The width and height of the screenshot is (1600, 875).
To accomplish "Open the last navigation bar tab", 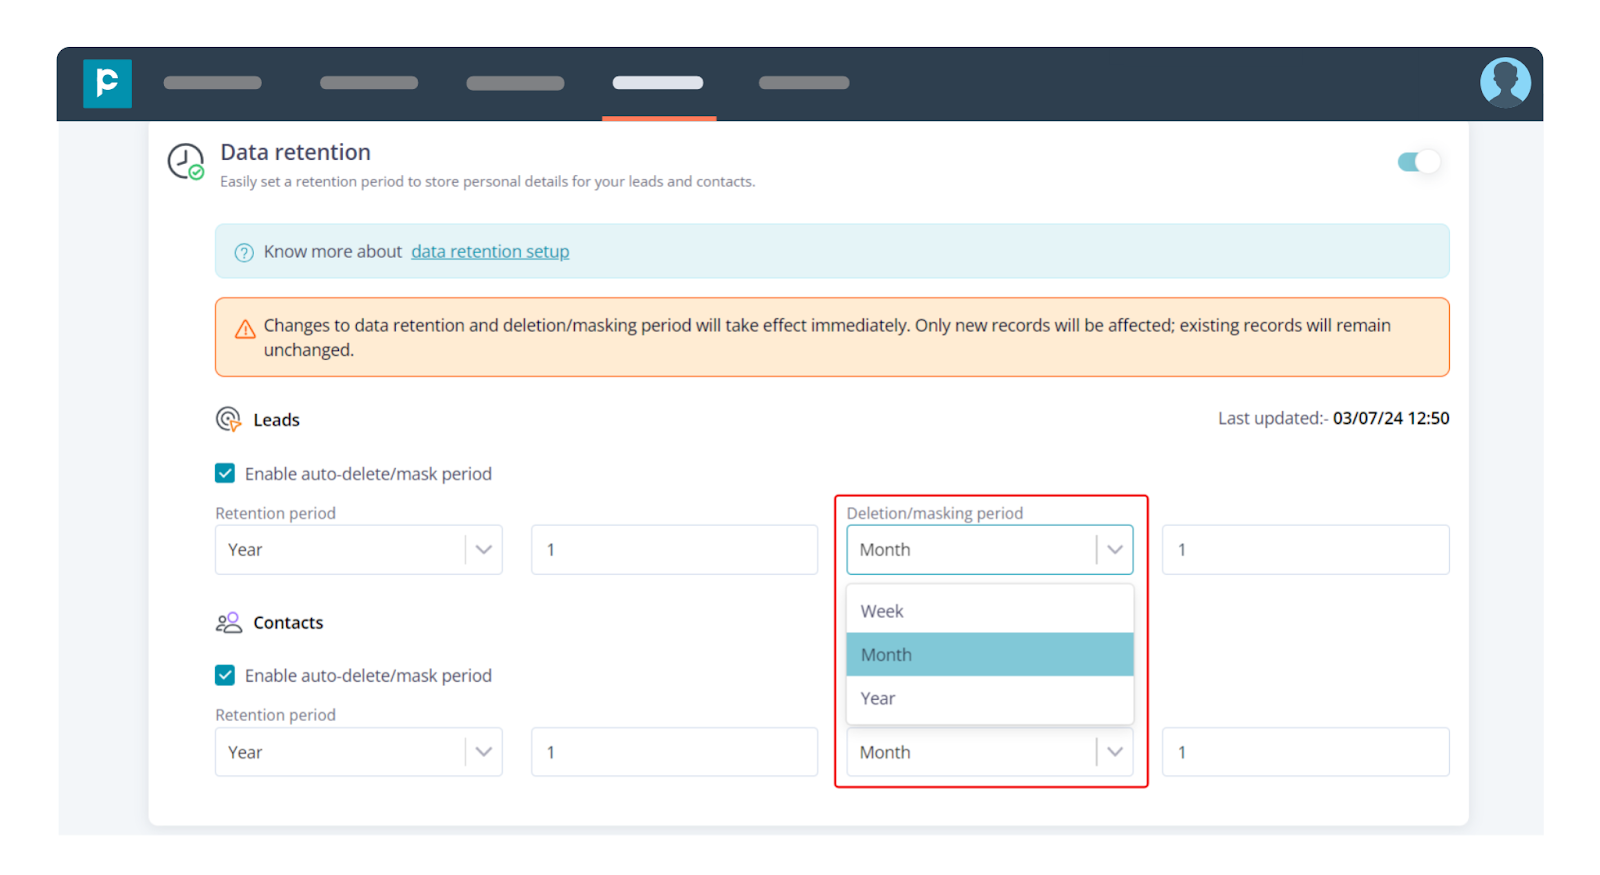I will click(804, 83).
